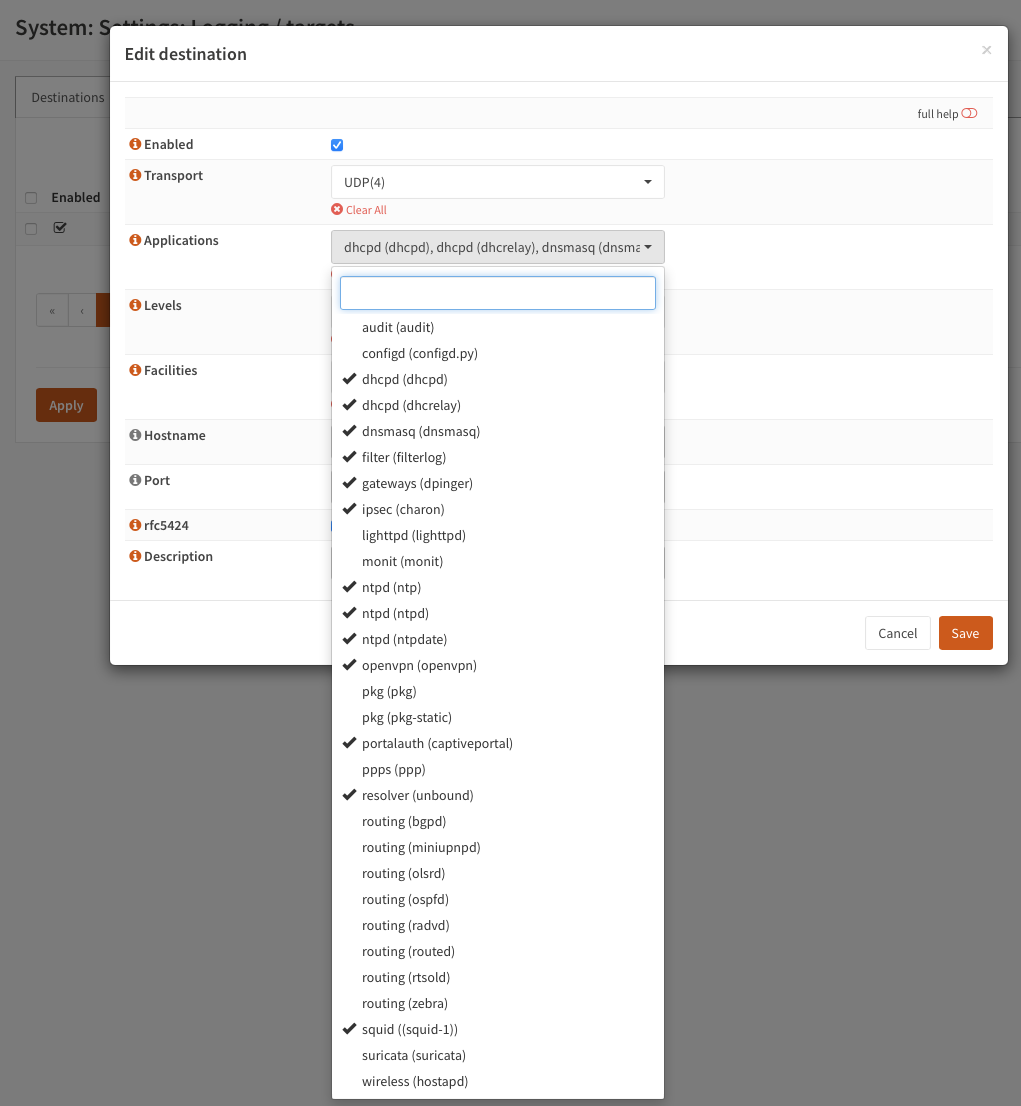Click the Applications search input field
Image resolution: width=1021 pixels, height=1106 pixels.
point(497,293)
